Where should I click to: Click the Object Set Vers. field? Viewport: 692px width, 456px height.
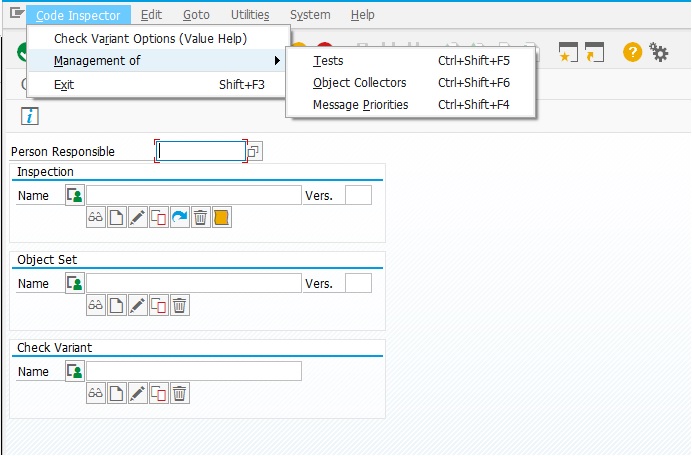coord(358,283)
